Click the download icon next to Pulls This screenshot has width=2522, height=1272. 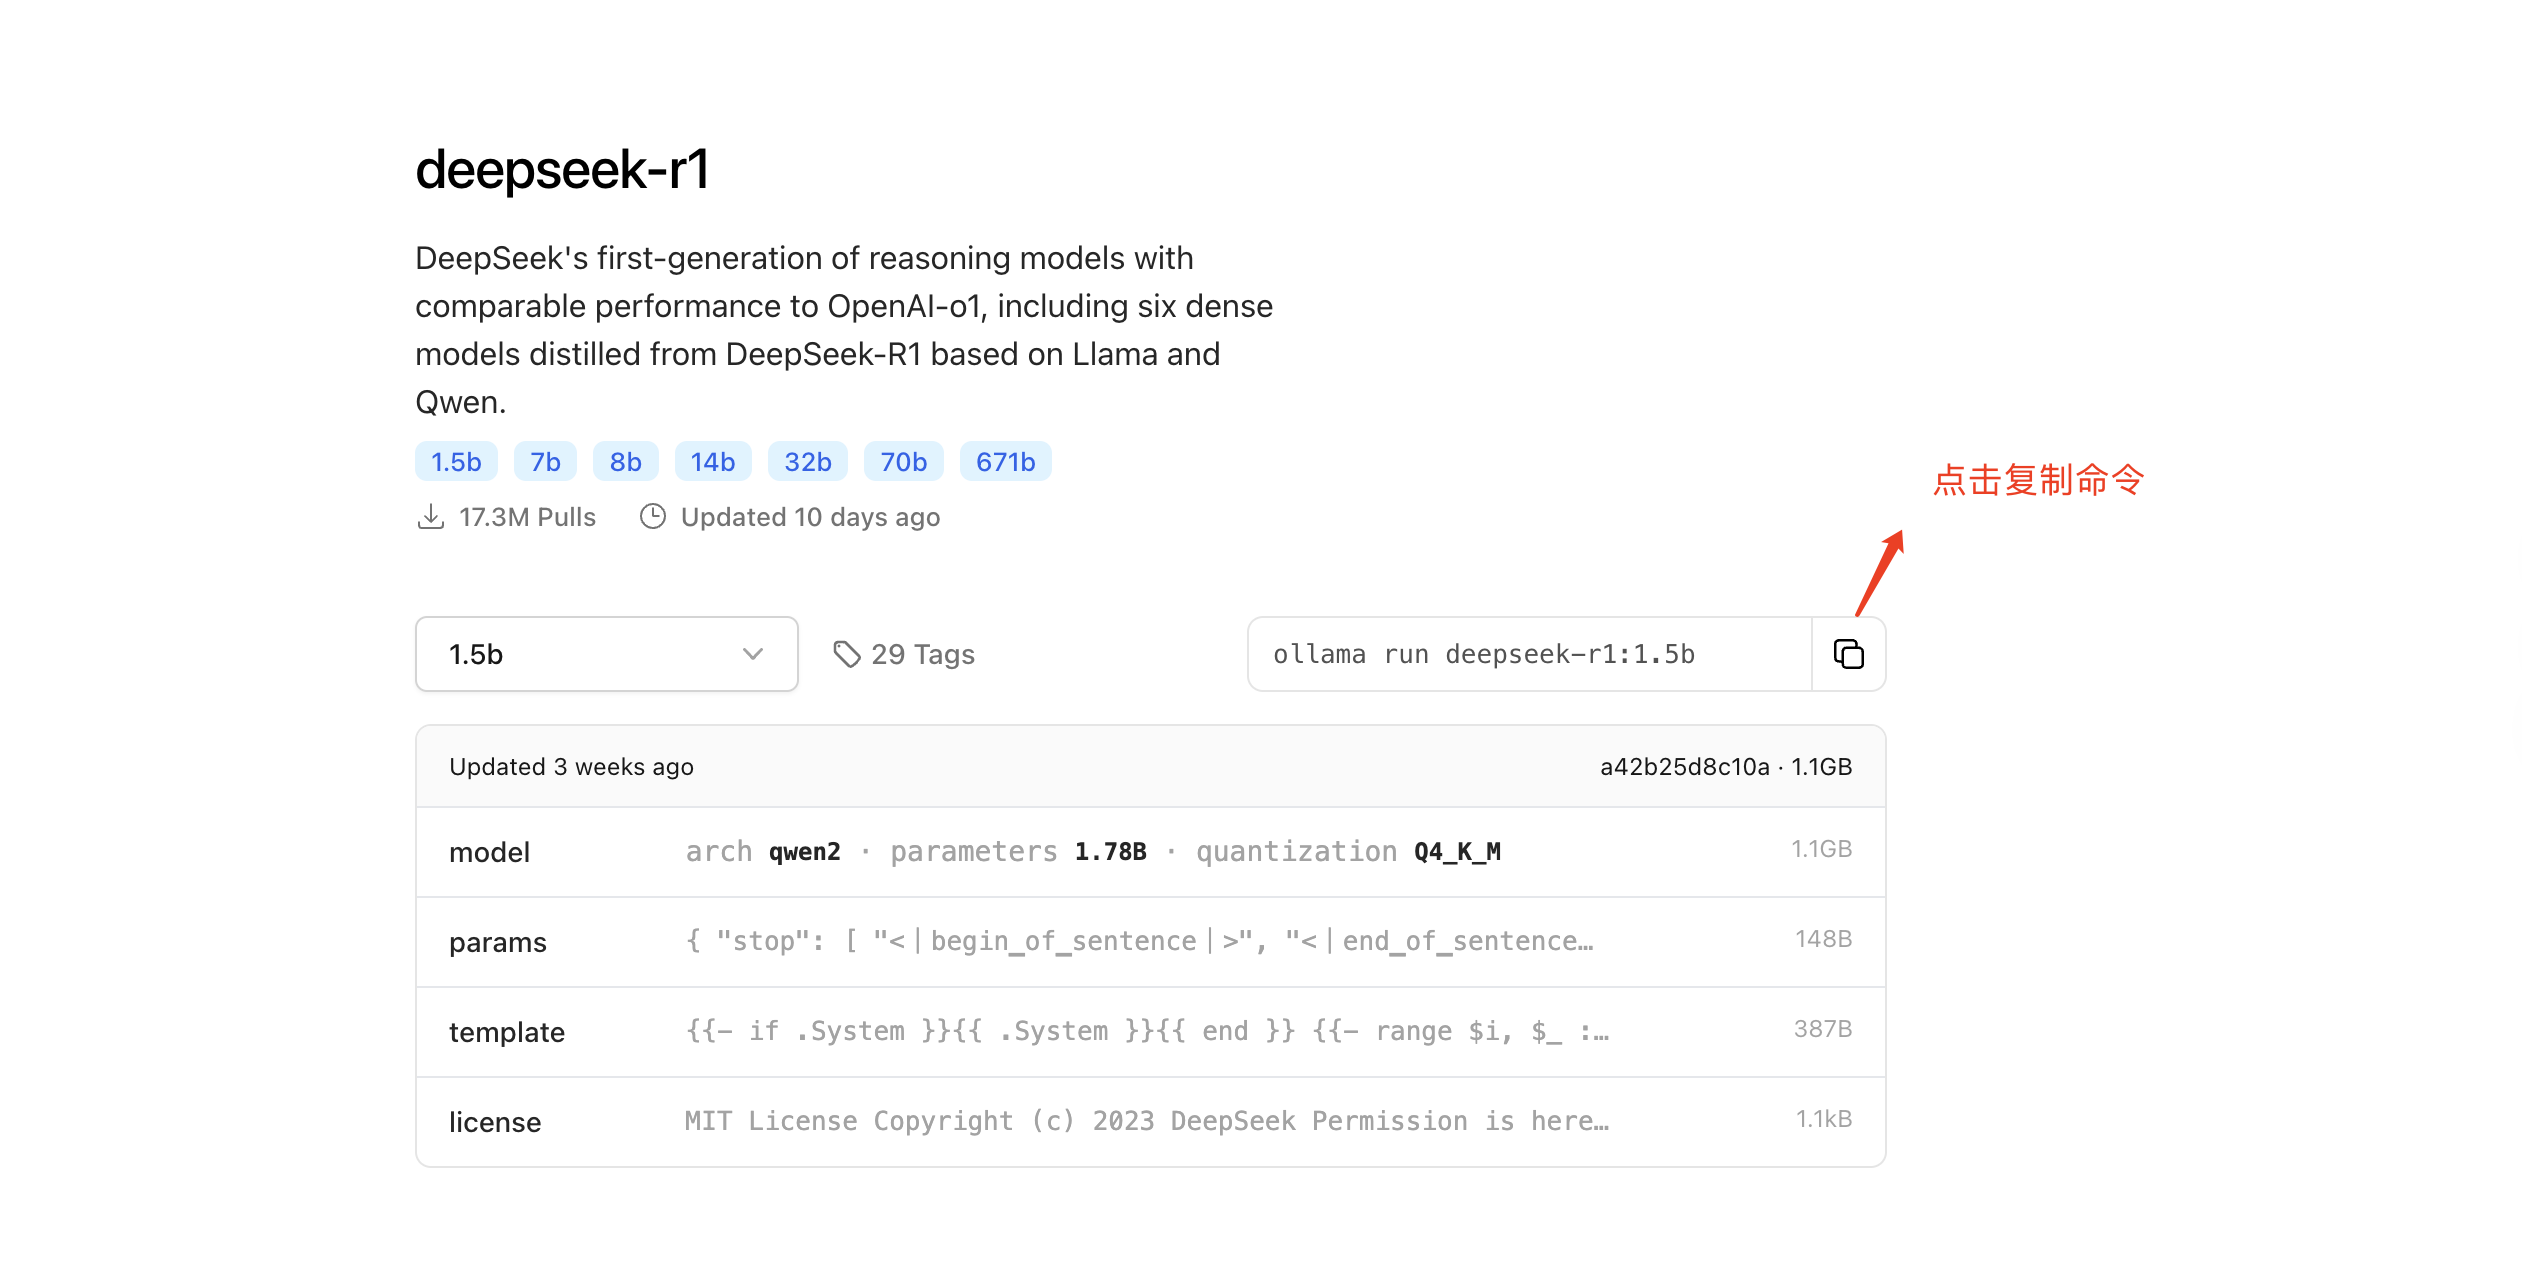click(x=431, y=517)
